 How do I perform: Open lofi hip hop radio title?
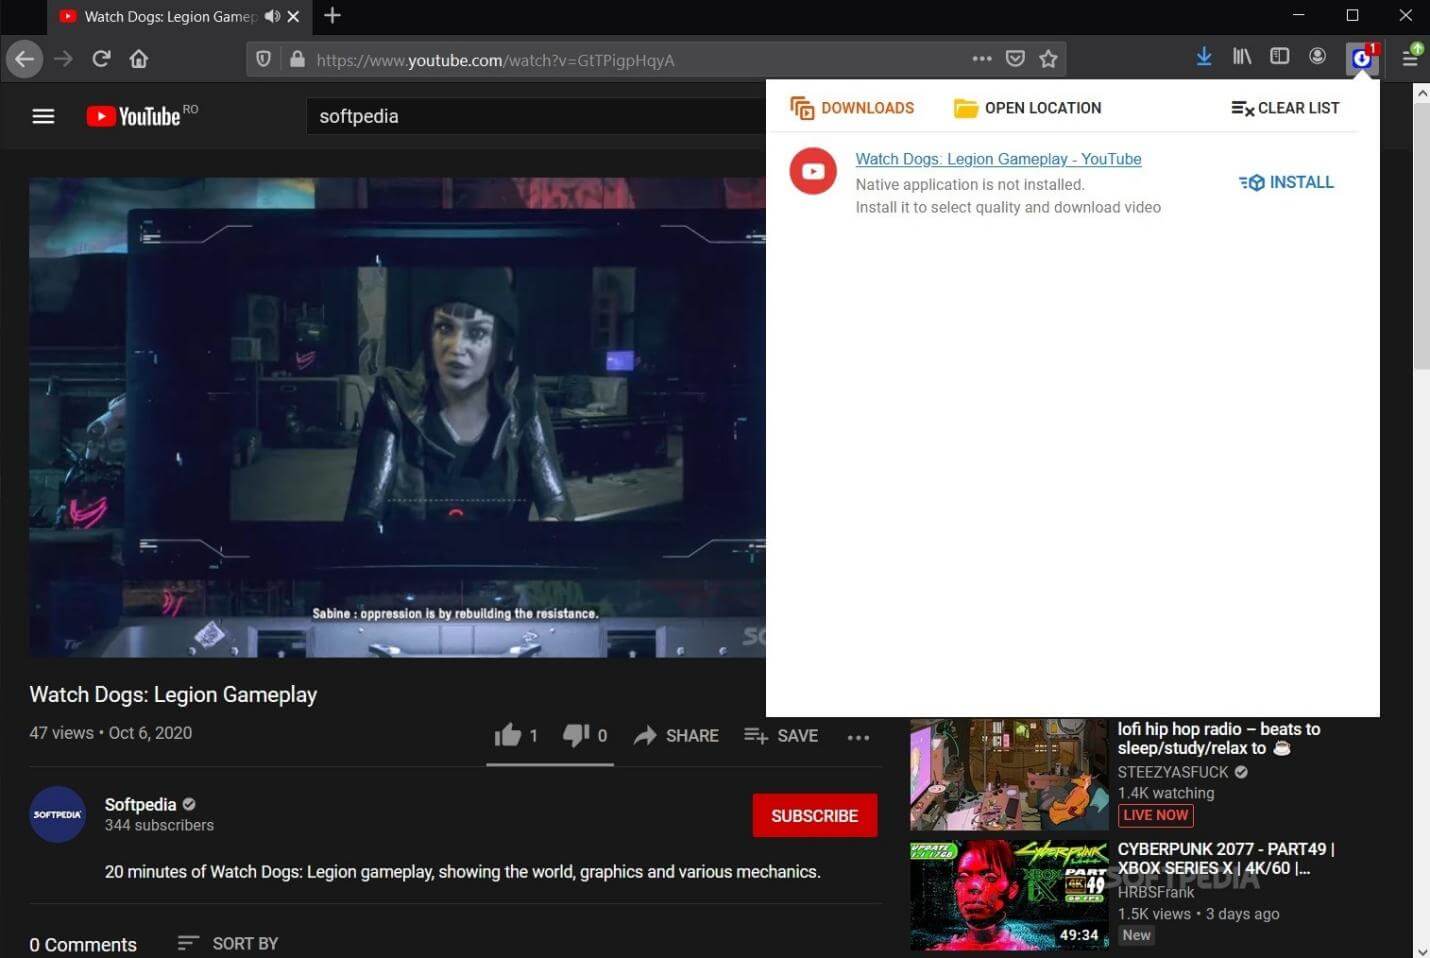click(x=1219, y=738)
